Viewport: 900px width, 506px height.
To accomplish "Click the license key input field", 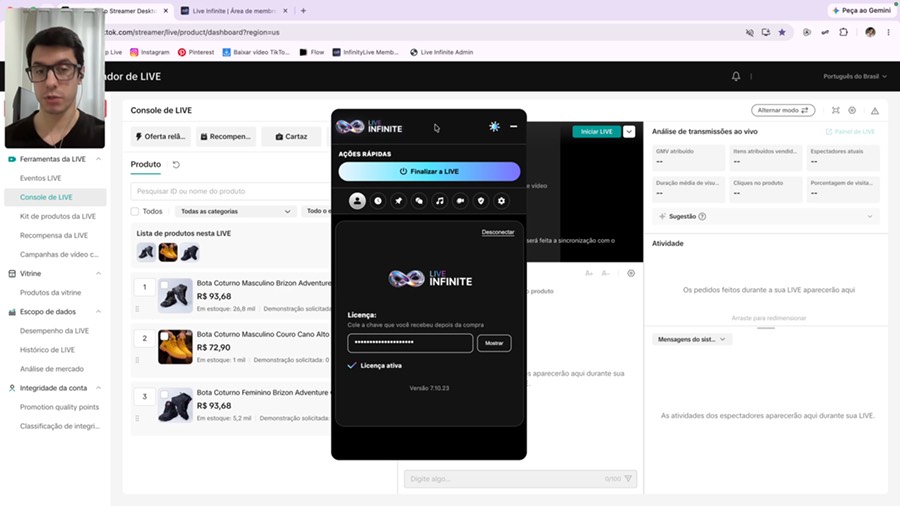I will tap(410, 343).
